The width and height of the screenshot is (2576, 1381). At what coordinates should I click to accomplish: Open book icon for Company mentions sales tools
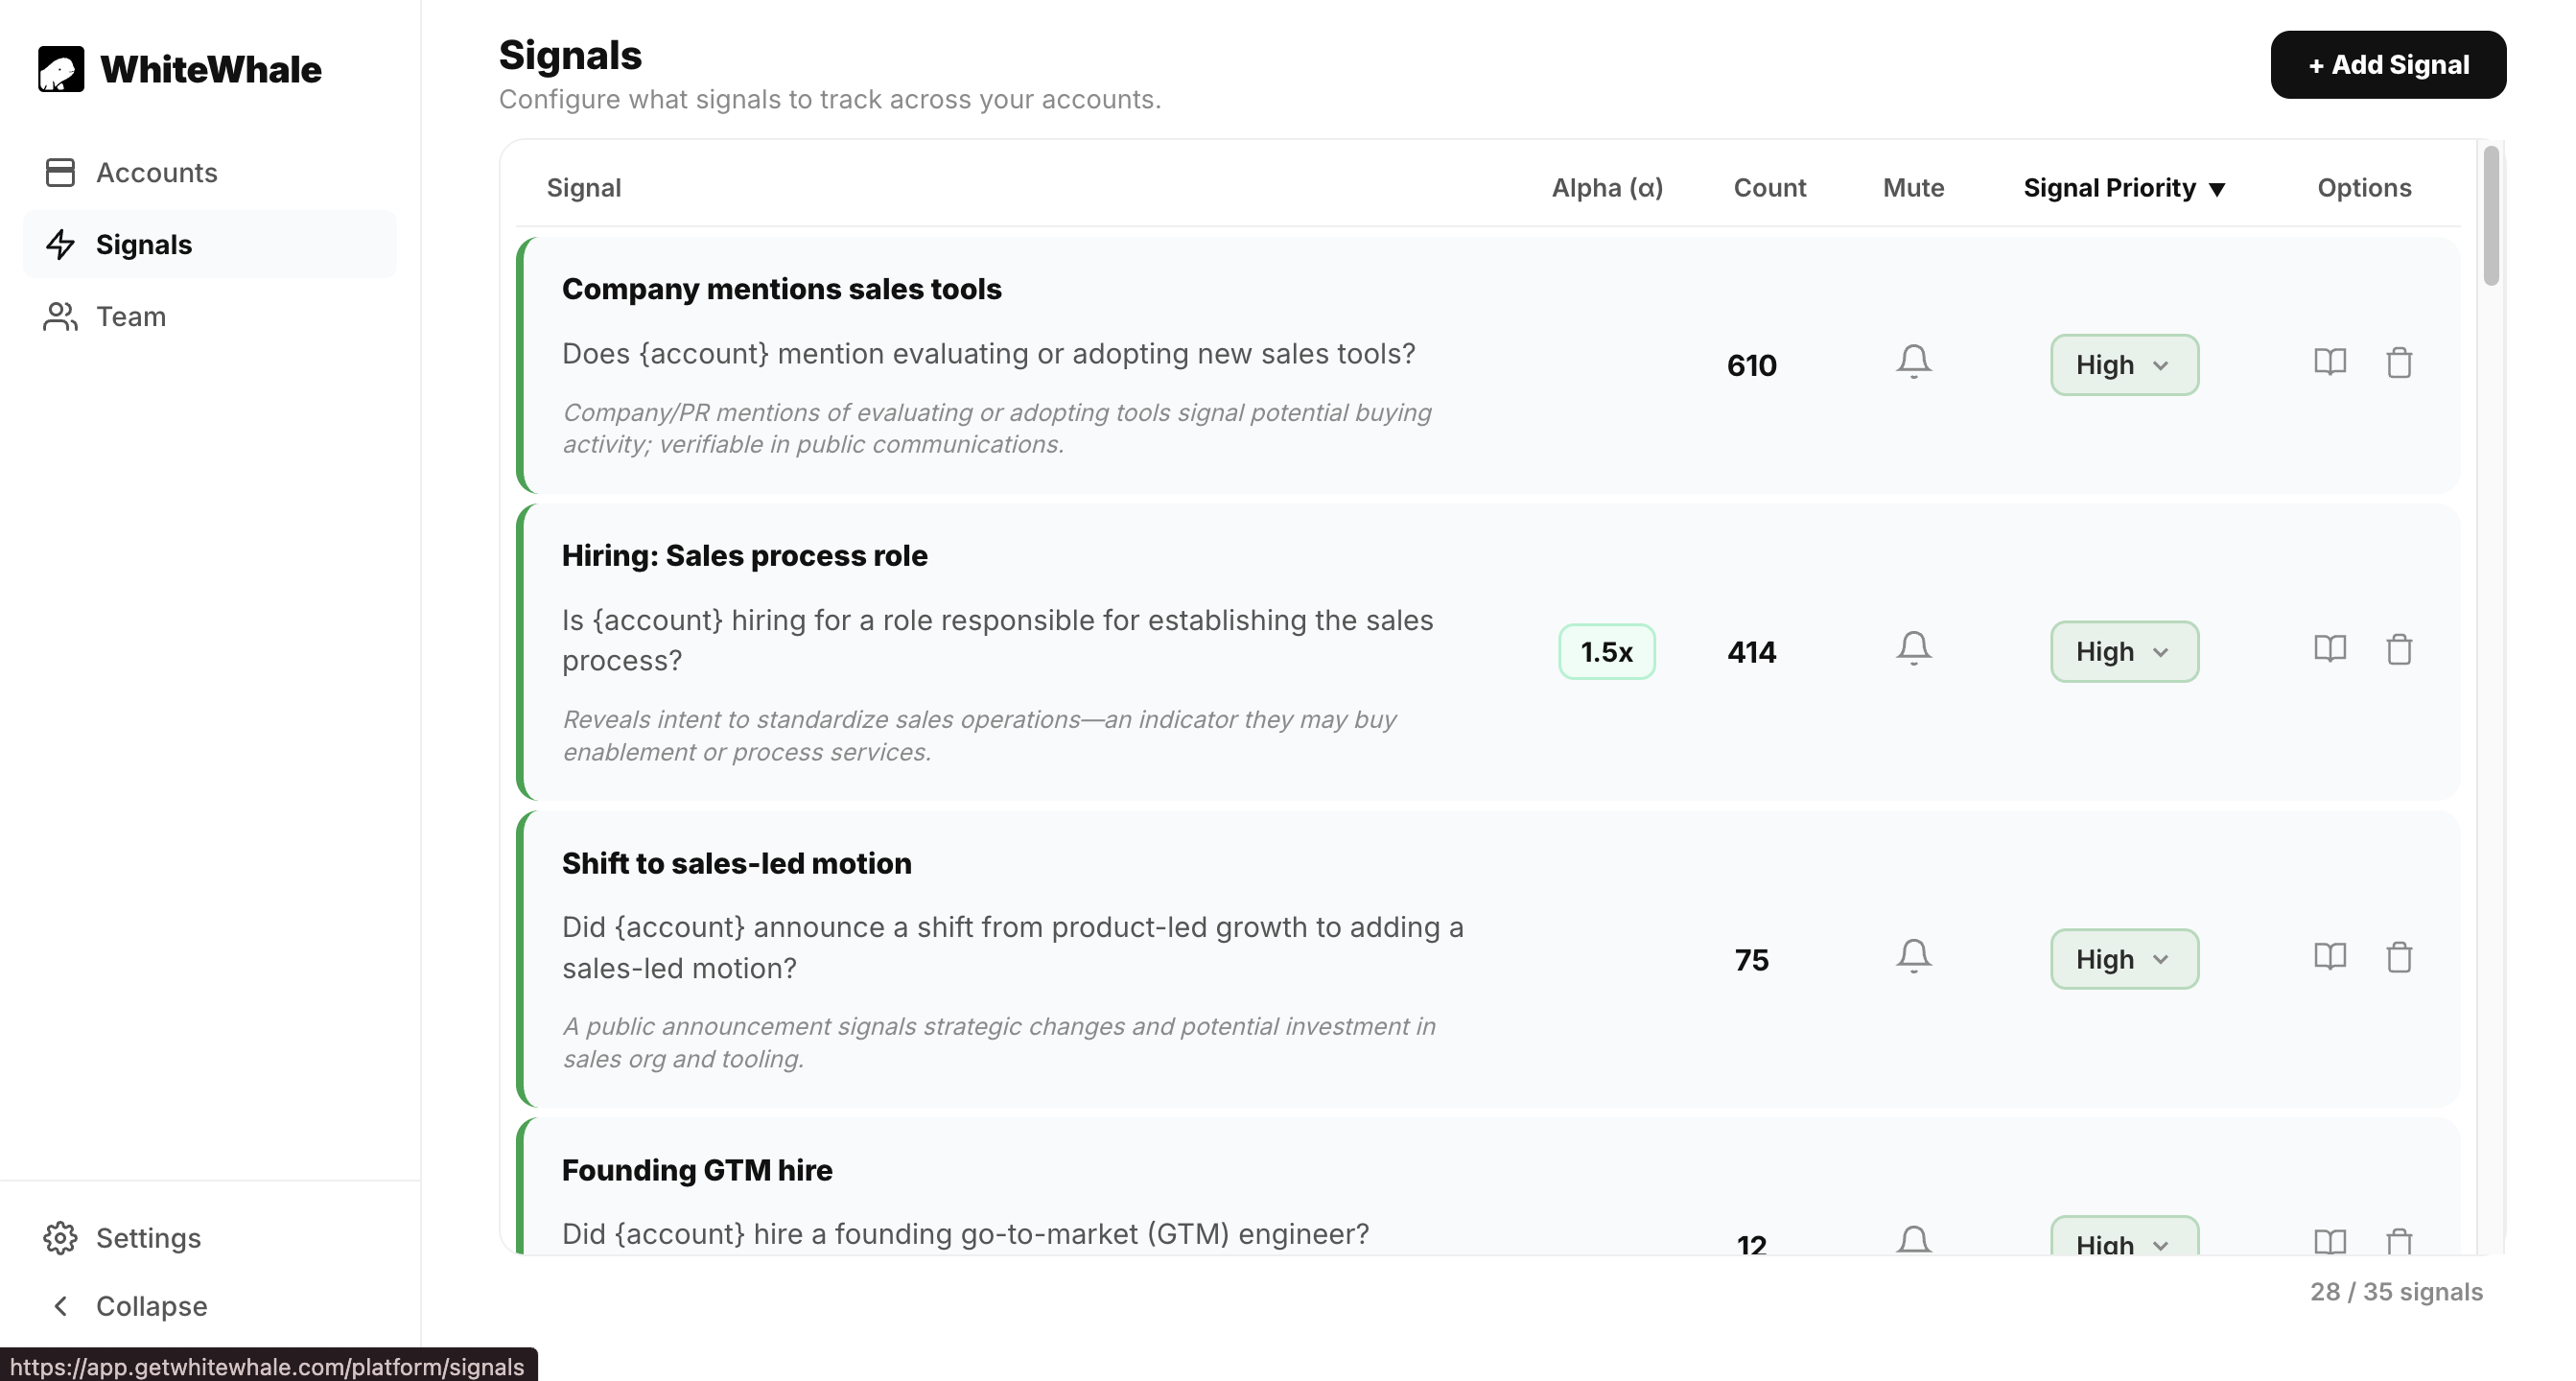point(2330,362)
